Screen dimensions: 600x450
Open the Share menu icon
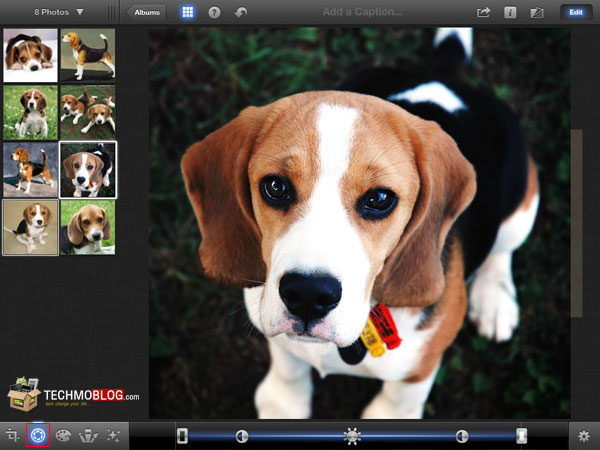click(x=483, y=12)
